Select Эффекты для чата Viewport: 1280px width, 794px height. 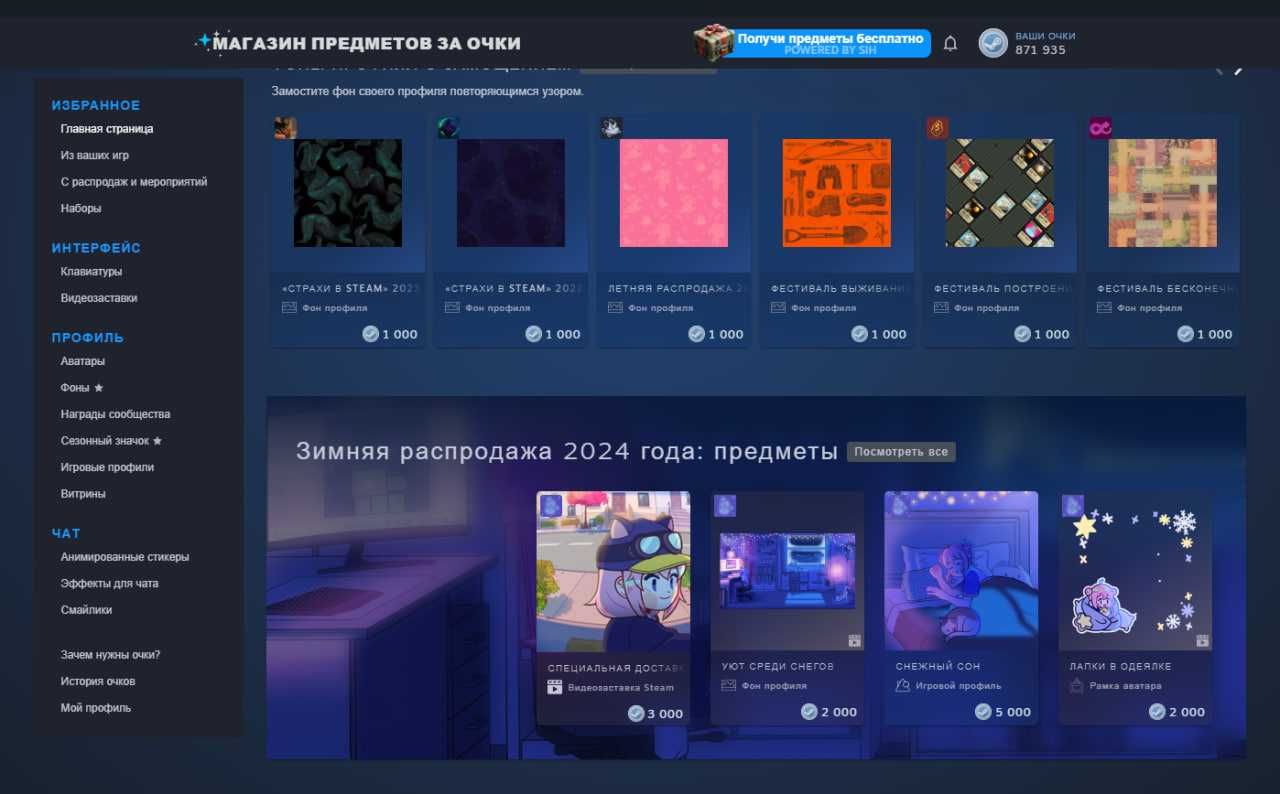click(x=109, y=583)
